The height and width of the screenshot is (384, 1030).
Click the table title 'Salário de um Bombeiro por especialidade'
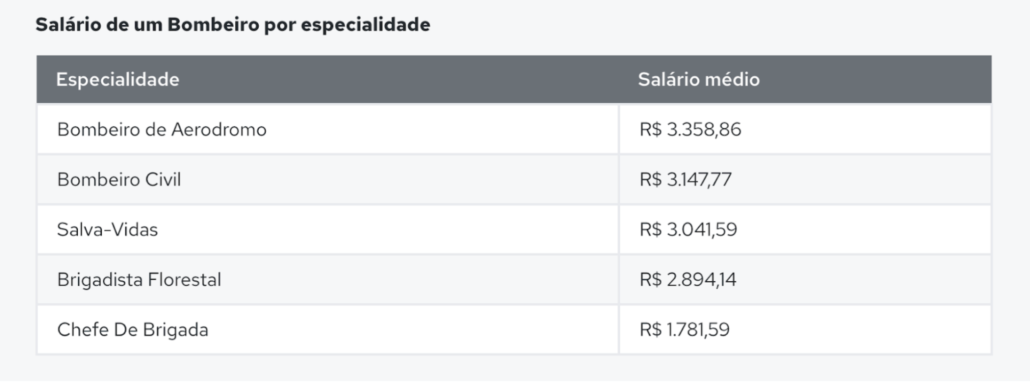click(x=233, y=25)
